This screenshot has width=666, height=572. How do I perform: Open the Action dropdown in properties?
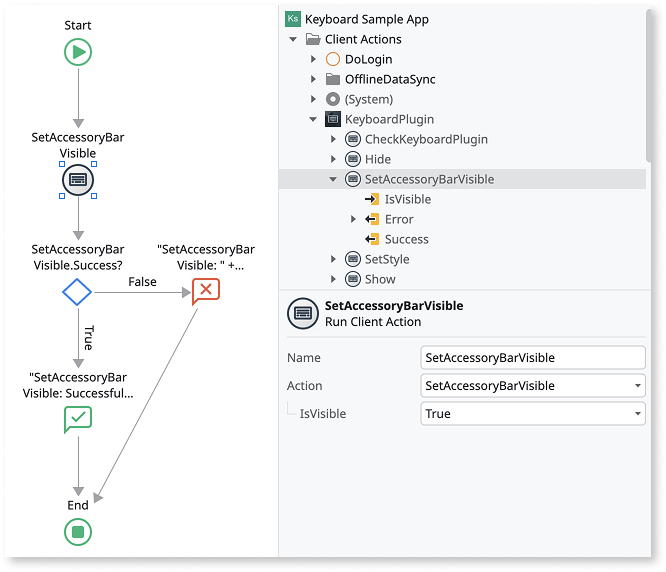point(638,386)
